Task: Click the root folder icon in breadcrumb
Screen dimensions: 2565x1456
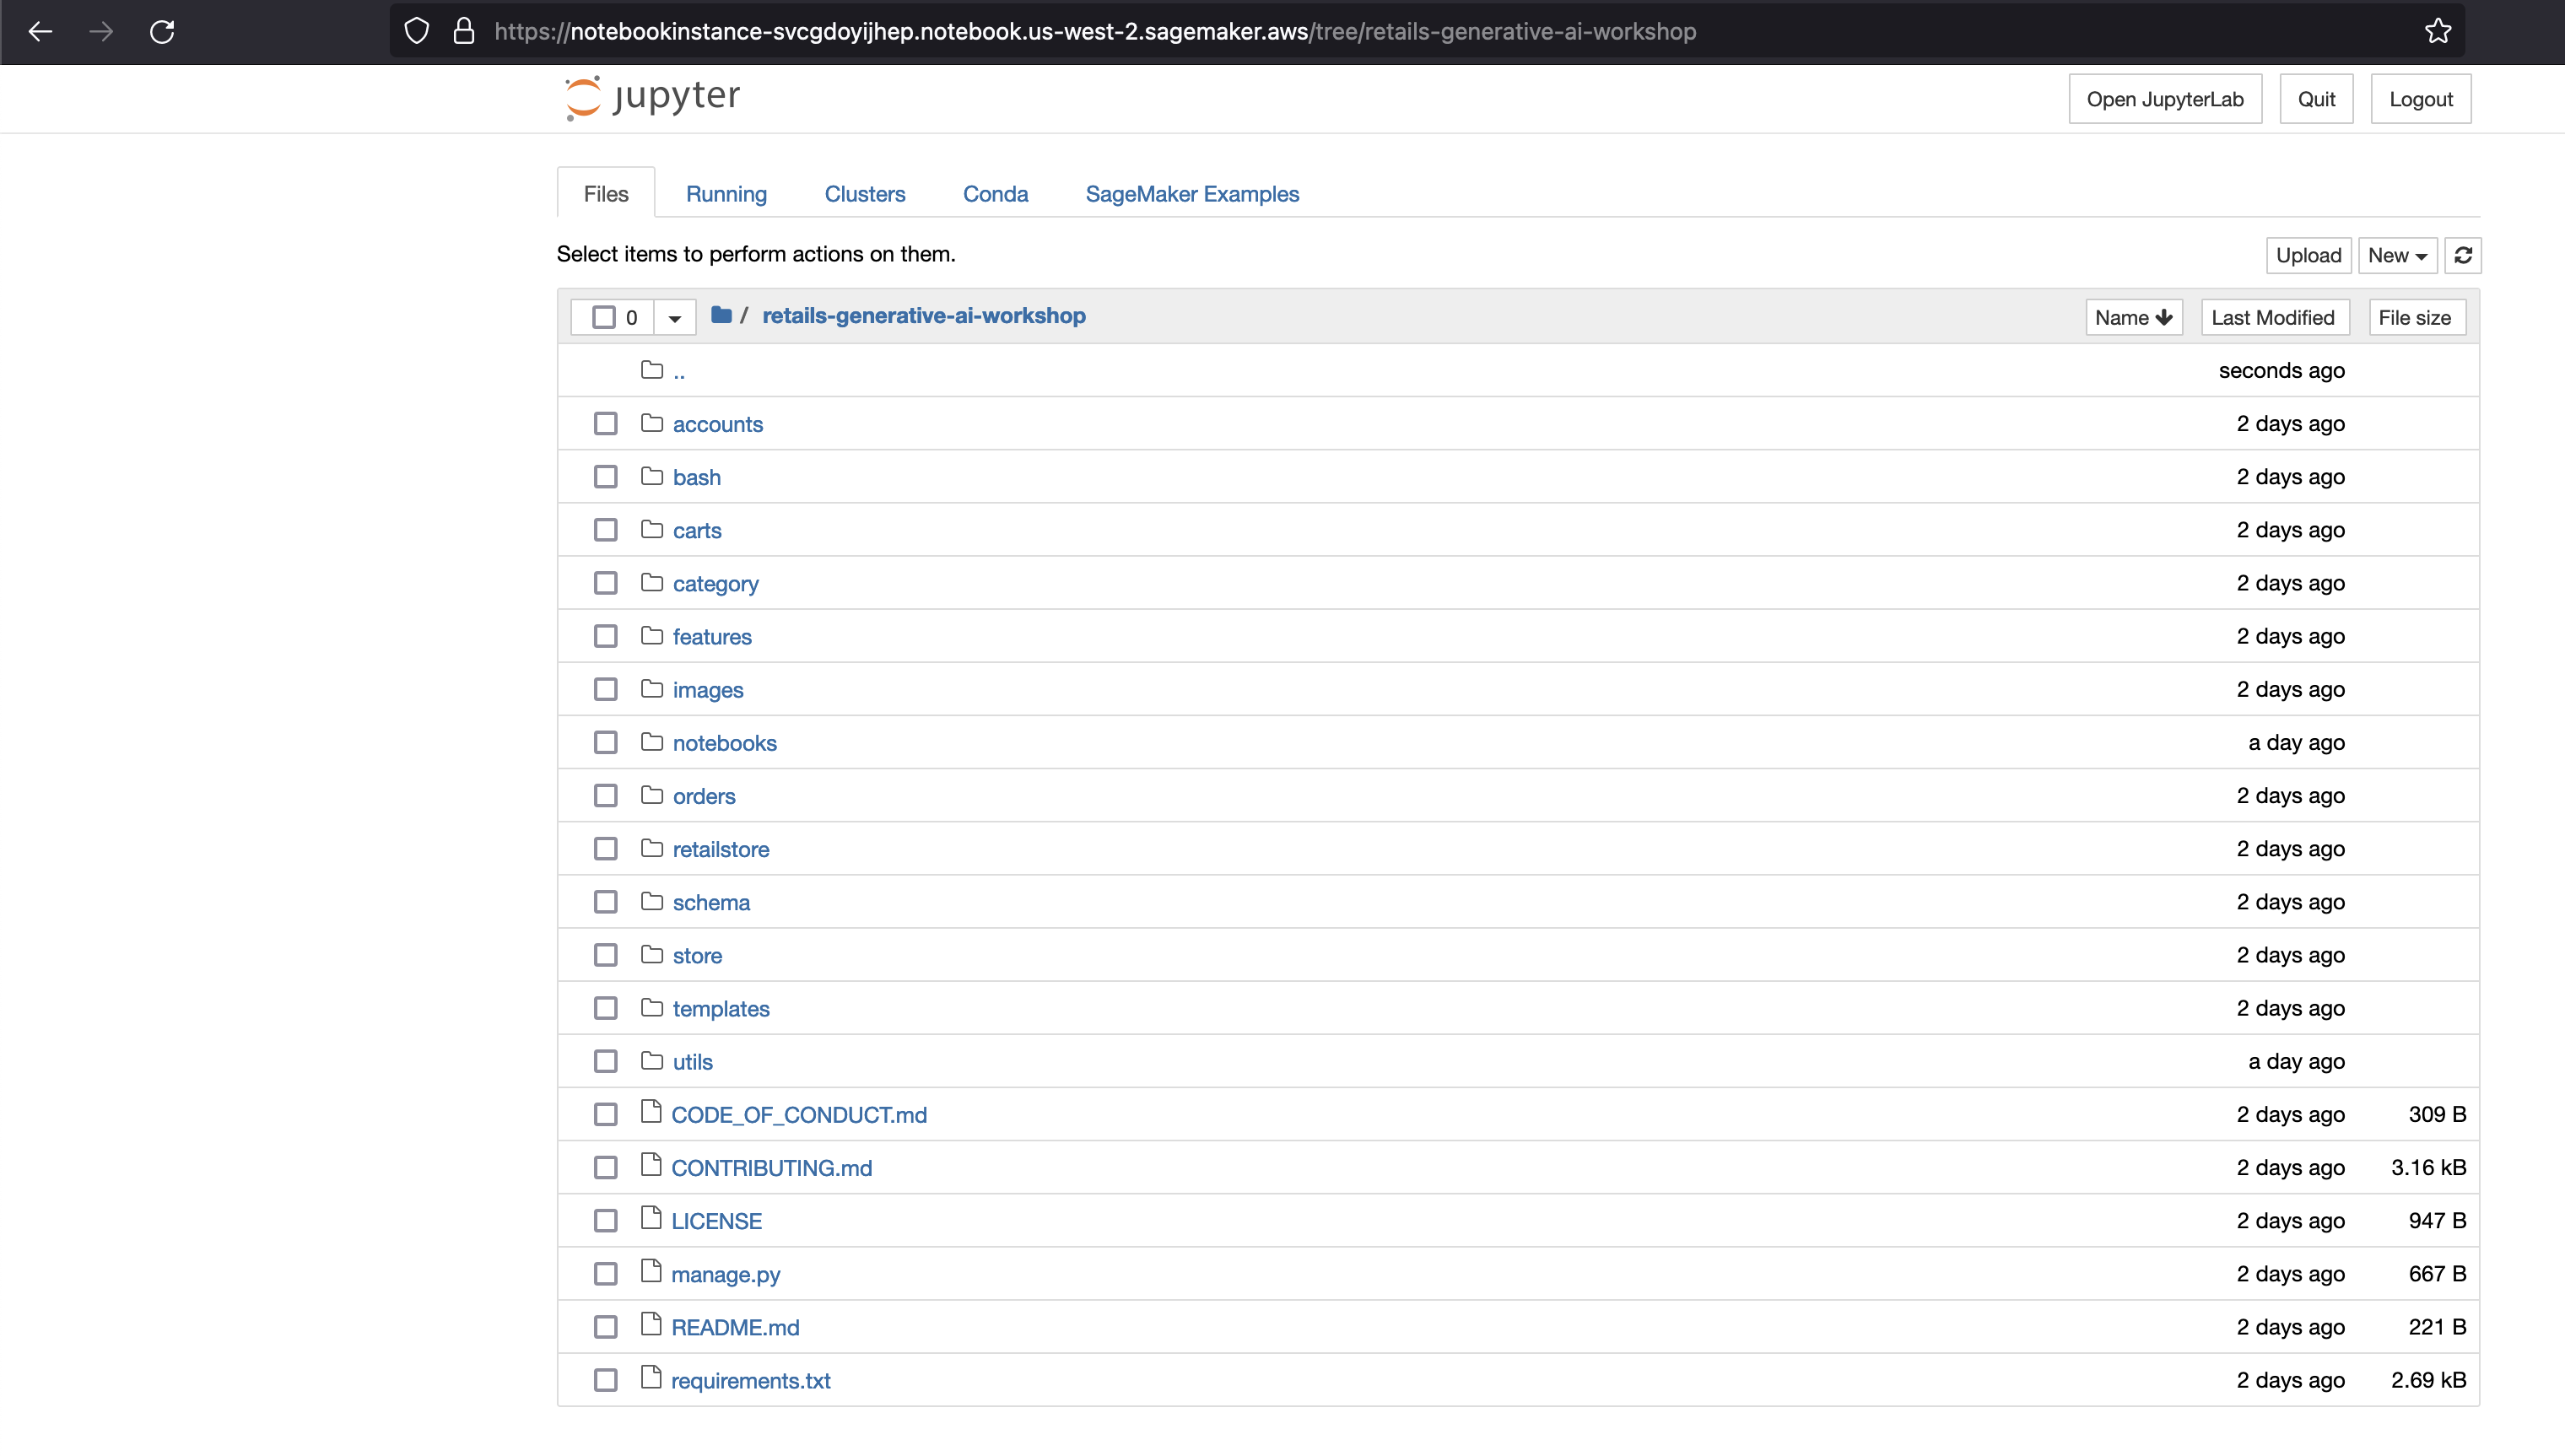Action: pyautogui.click(x=721, y=316)
